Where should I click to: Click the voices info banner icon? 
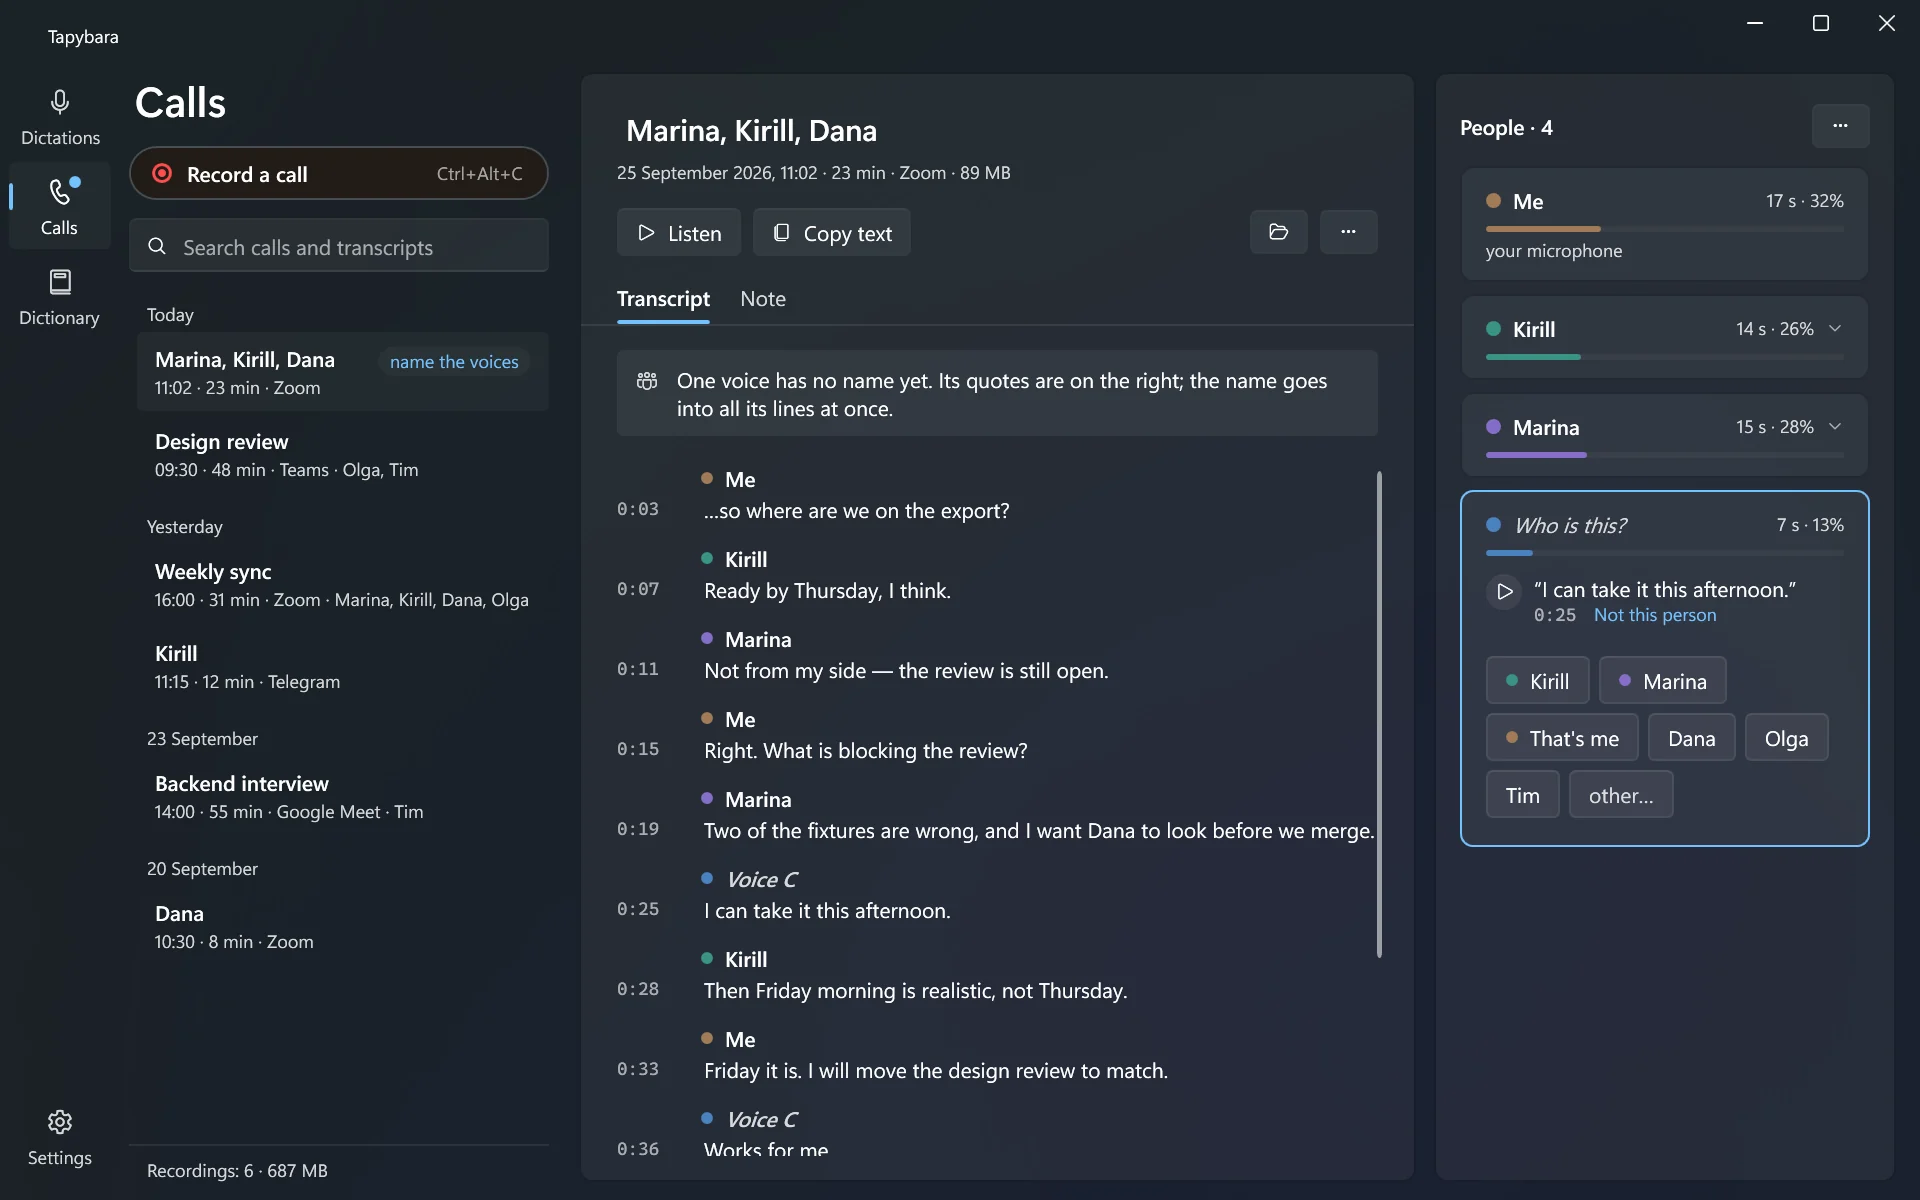click(647, 381)
